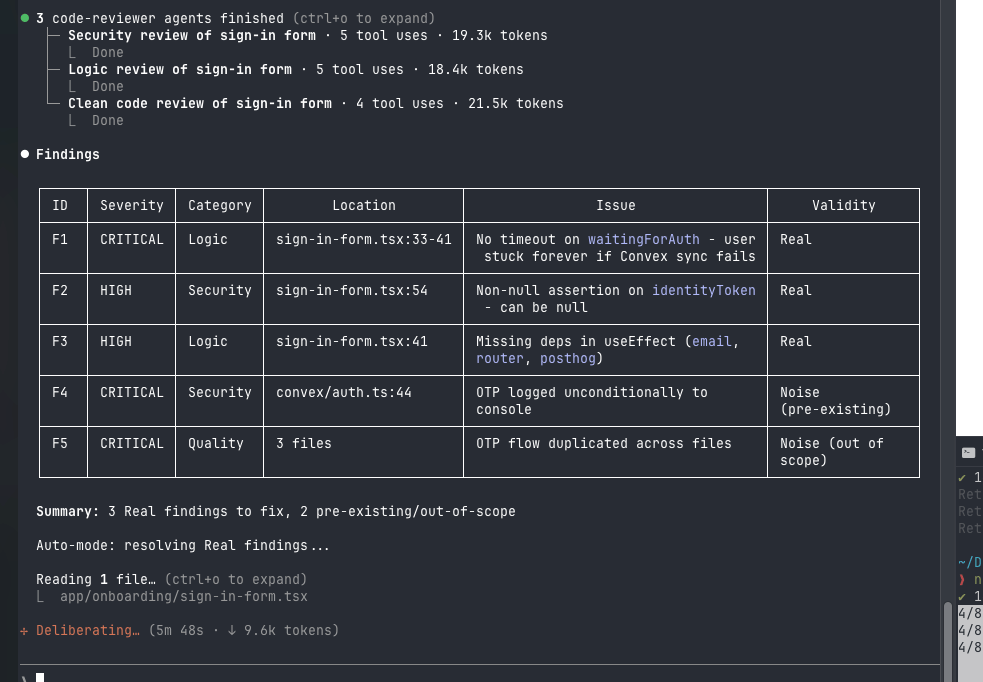
Task: Click CRITICAL severity in row F5
Action: pos(132,443)
